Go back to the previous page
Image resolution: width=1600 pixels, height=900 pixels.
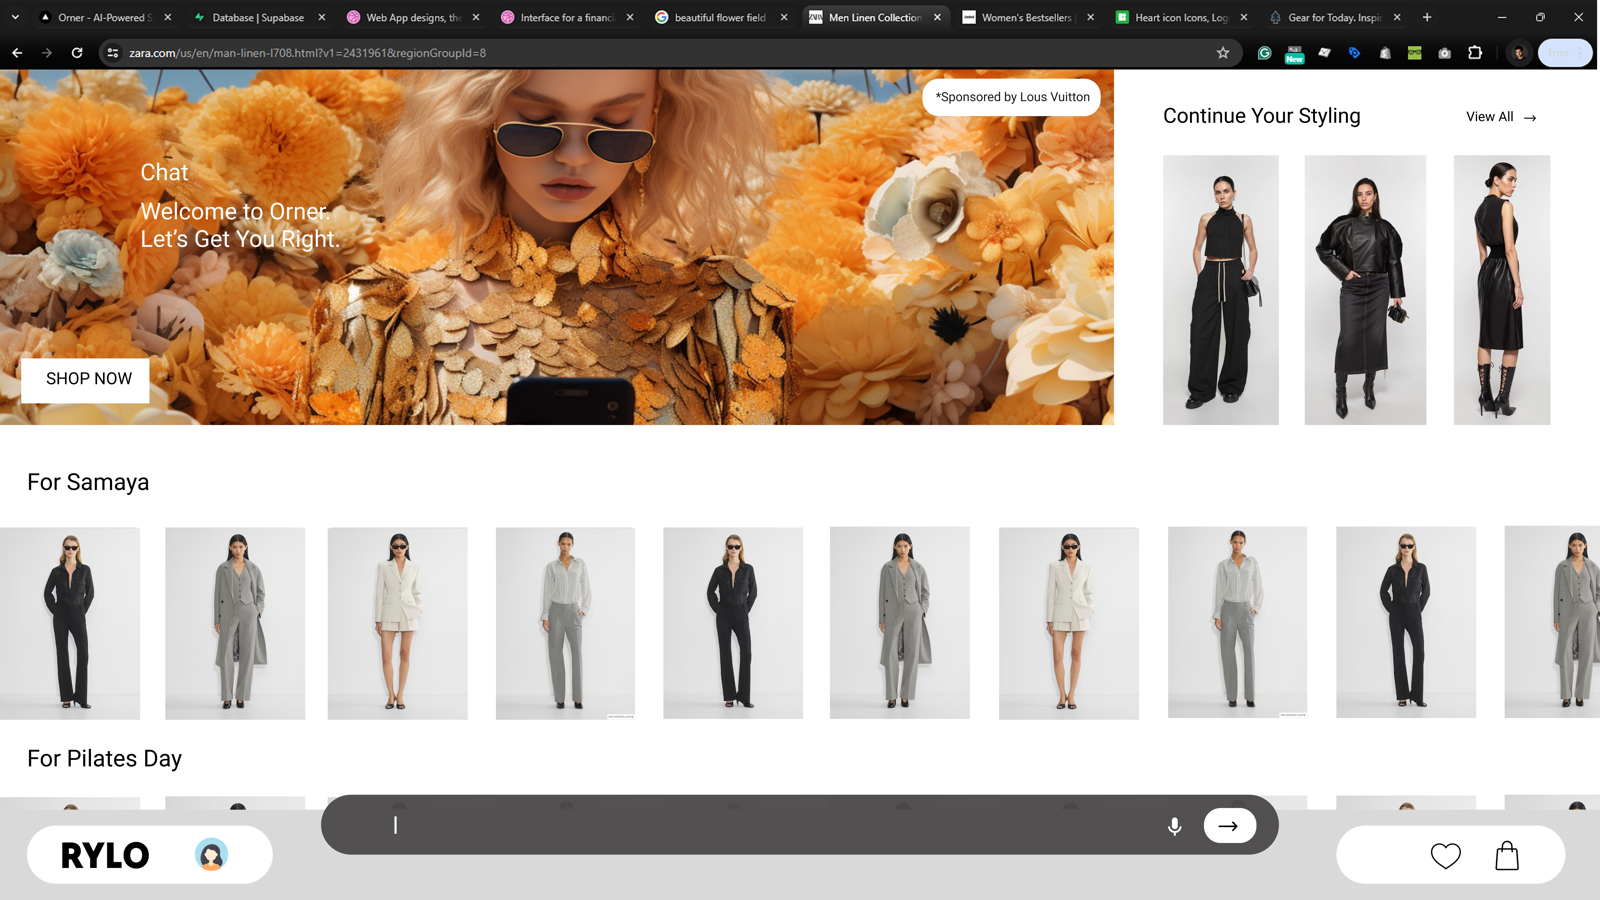click(17, 53)
